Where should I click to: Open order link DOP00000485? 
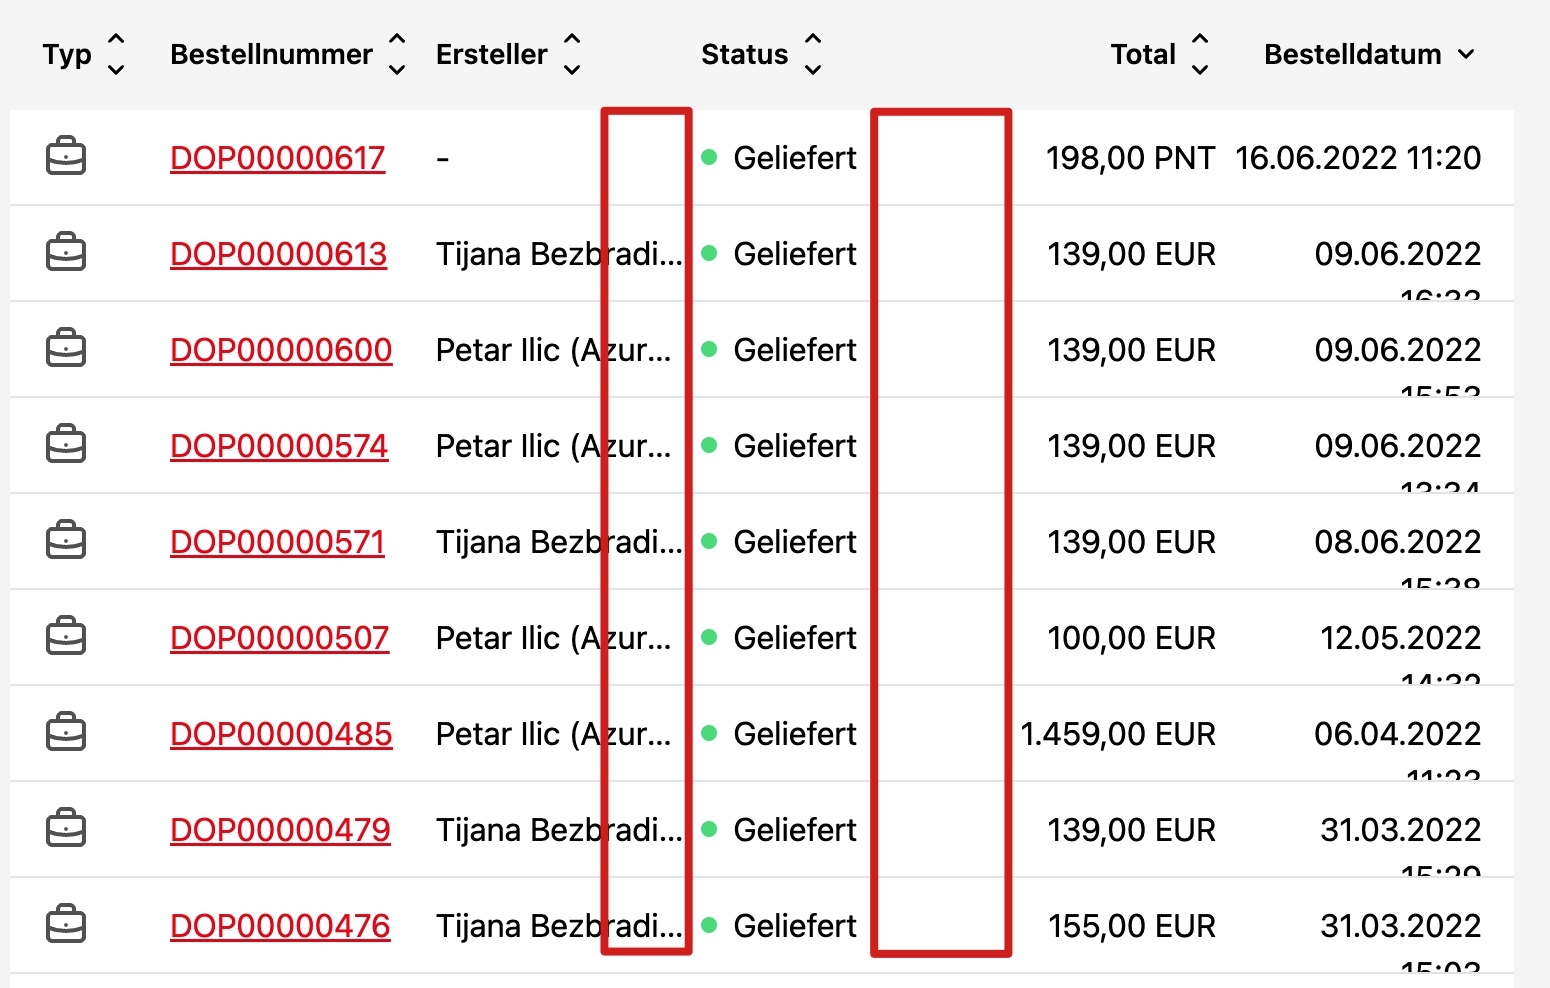click(281, 734)
